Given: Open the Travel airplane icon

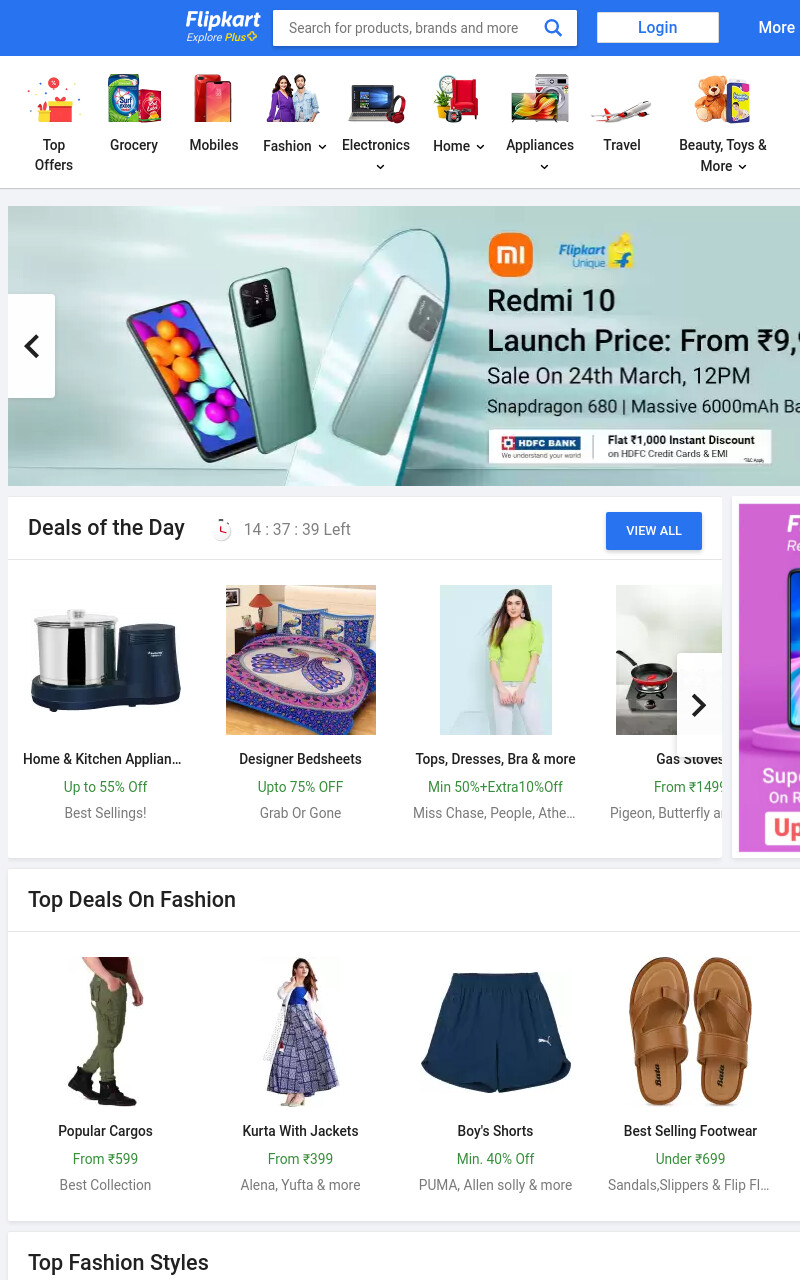Looking at the screenshot, I should click(x=622, y=99).
